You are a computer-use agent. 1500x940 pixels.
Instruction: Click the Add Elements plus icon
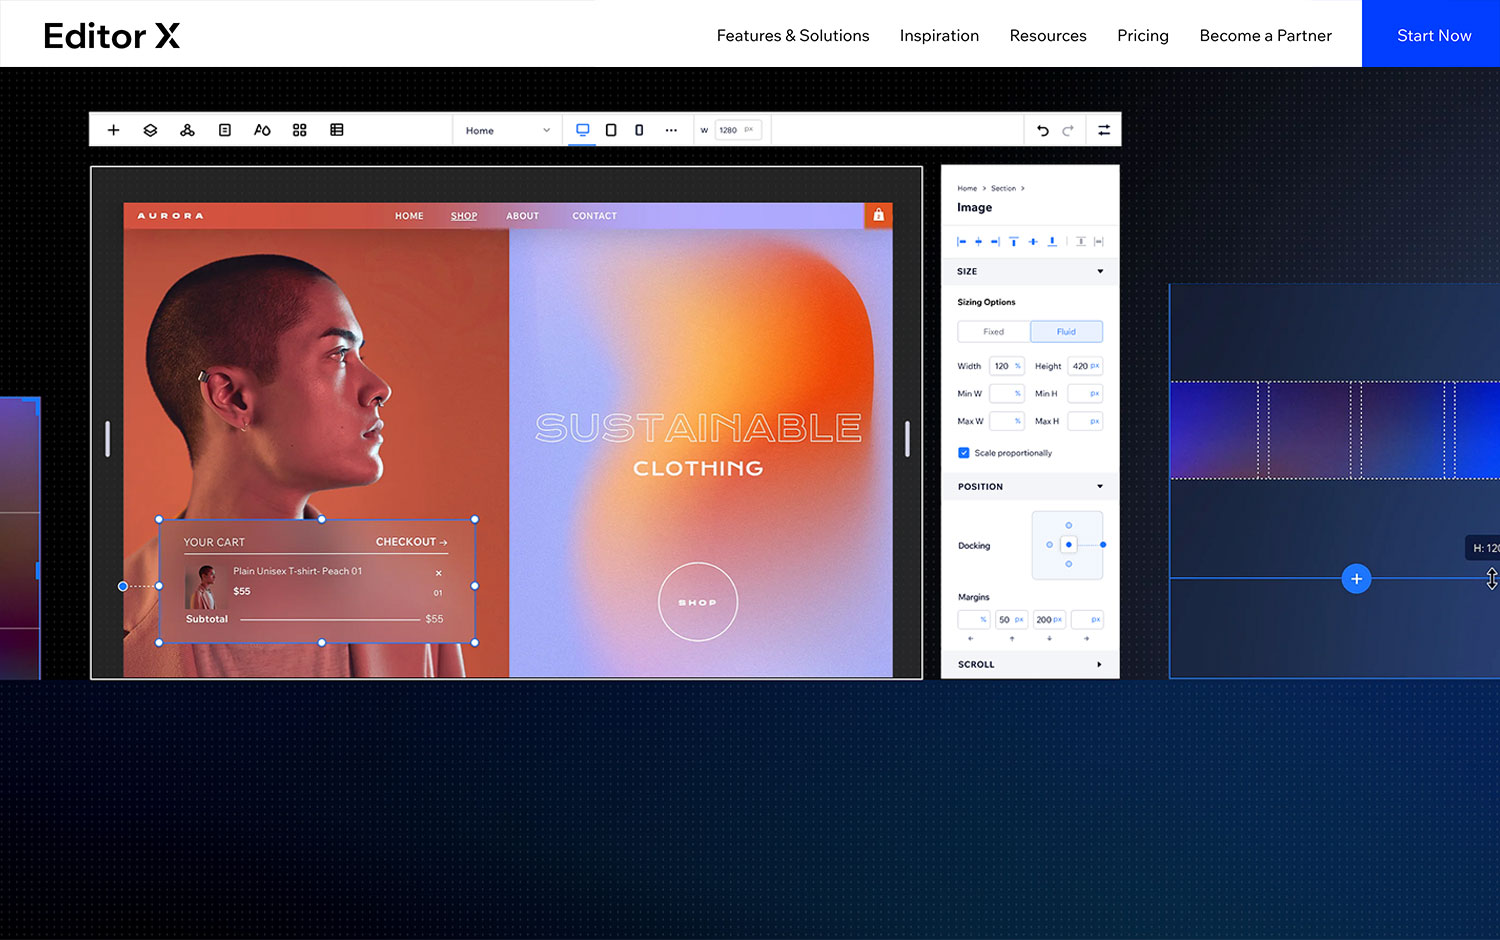point(113,129)
